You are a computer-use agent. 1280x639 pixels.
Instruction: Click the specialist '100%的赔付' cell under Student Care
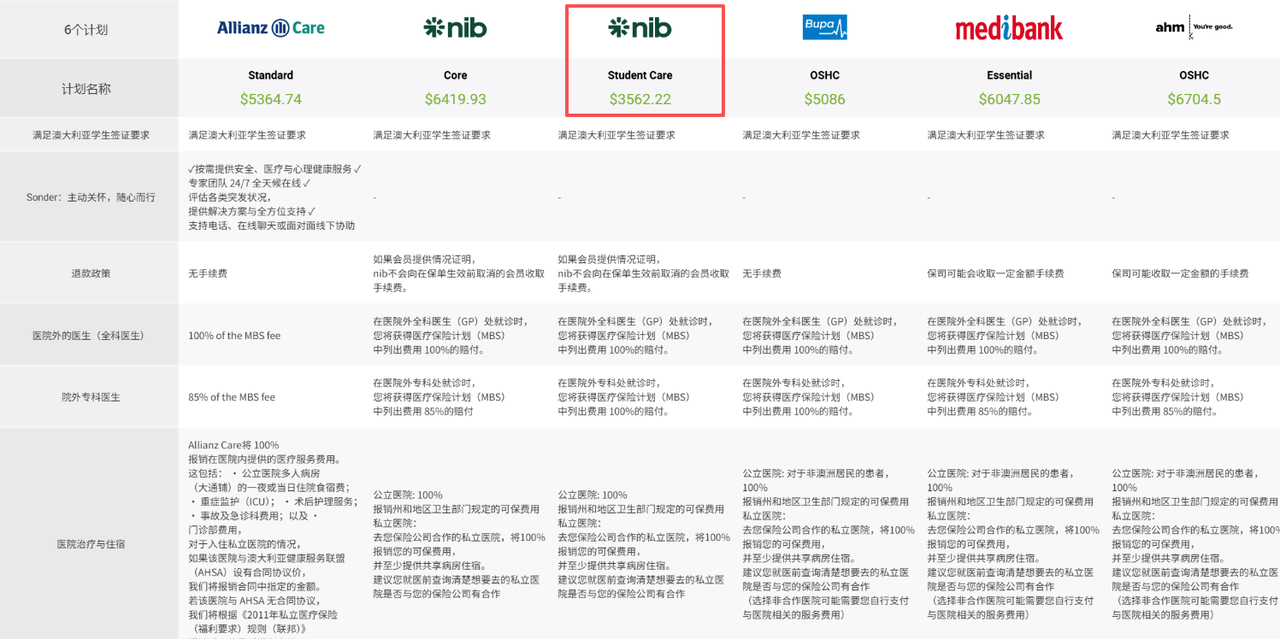pos(626,397)
